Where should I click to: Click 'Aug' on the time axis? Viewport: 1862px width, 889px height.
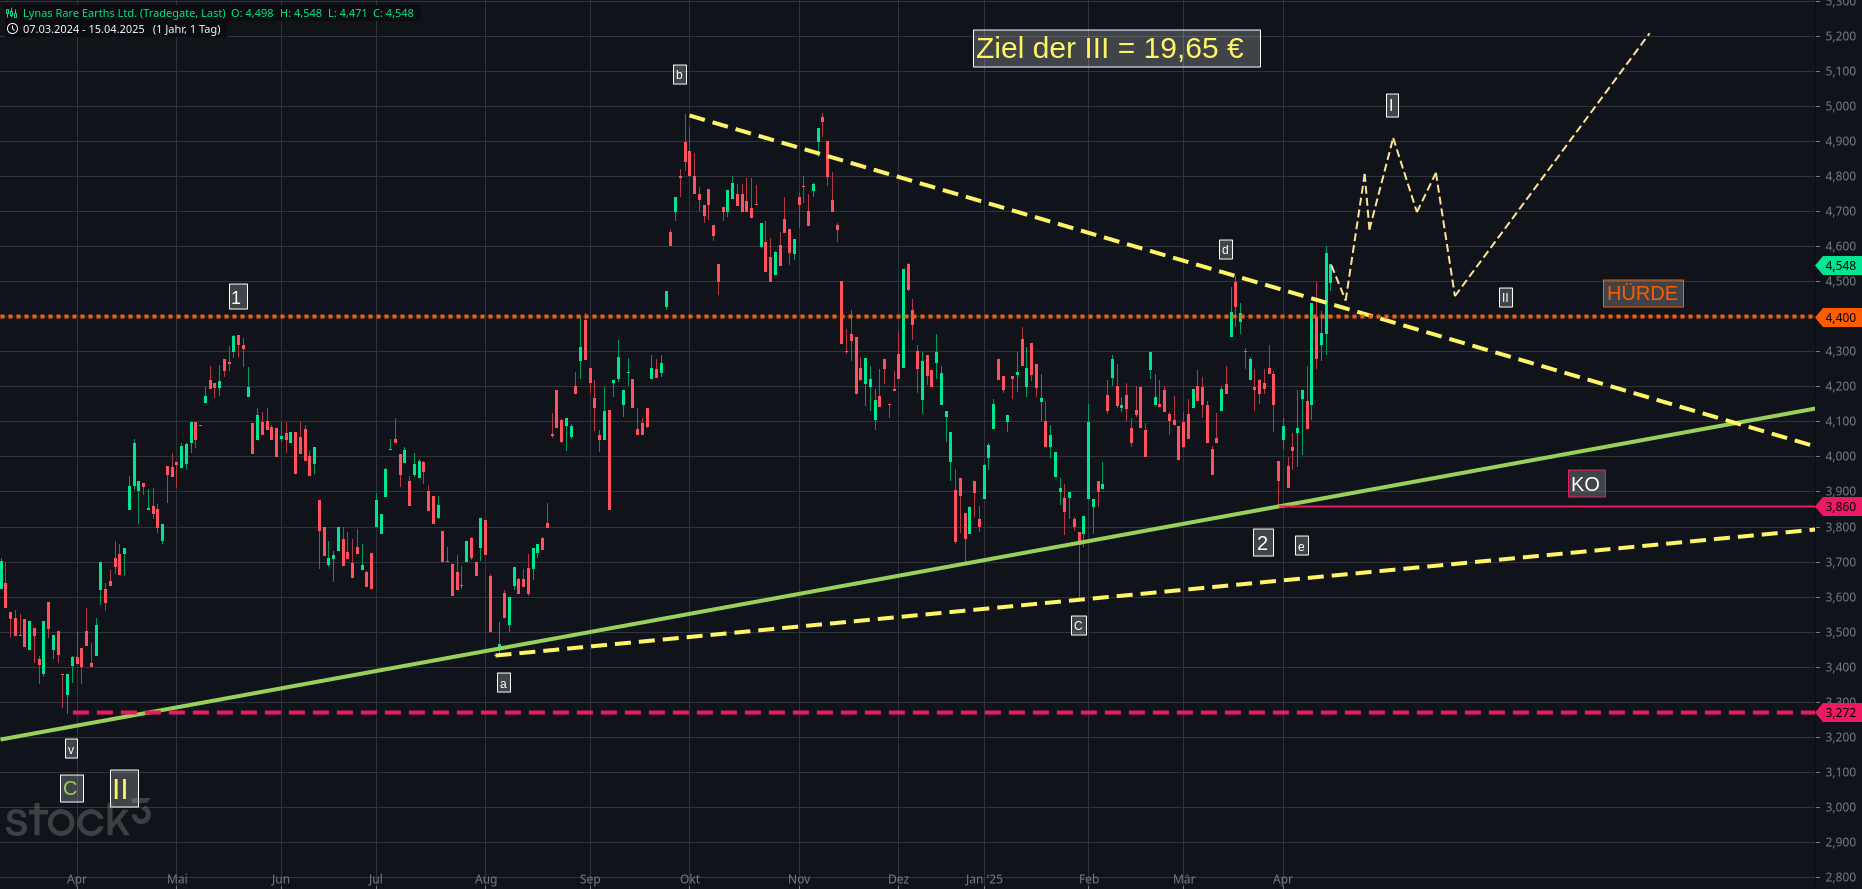(x=486, y=880)
